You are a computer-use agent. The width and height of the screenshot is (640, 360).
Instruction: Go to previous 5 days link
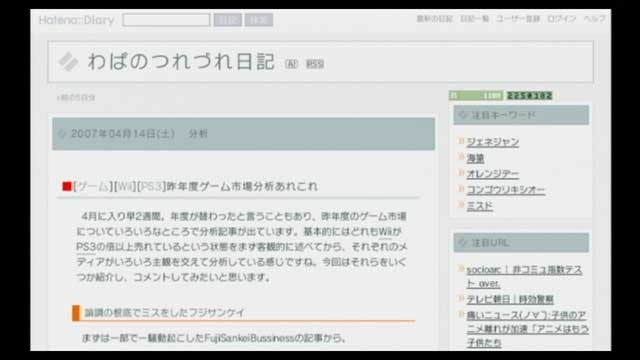[76, 98]
